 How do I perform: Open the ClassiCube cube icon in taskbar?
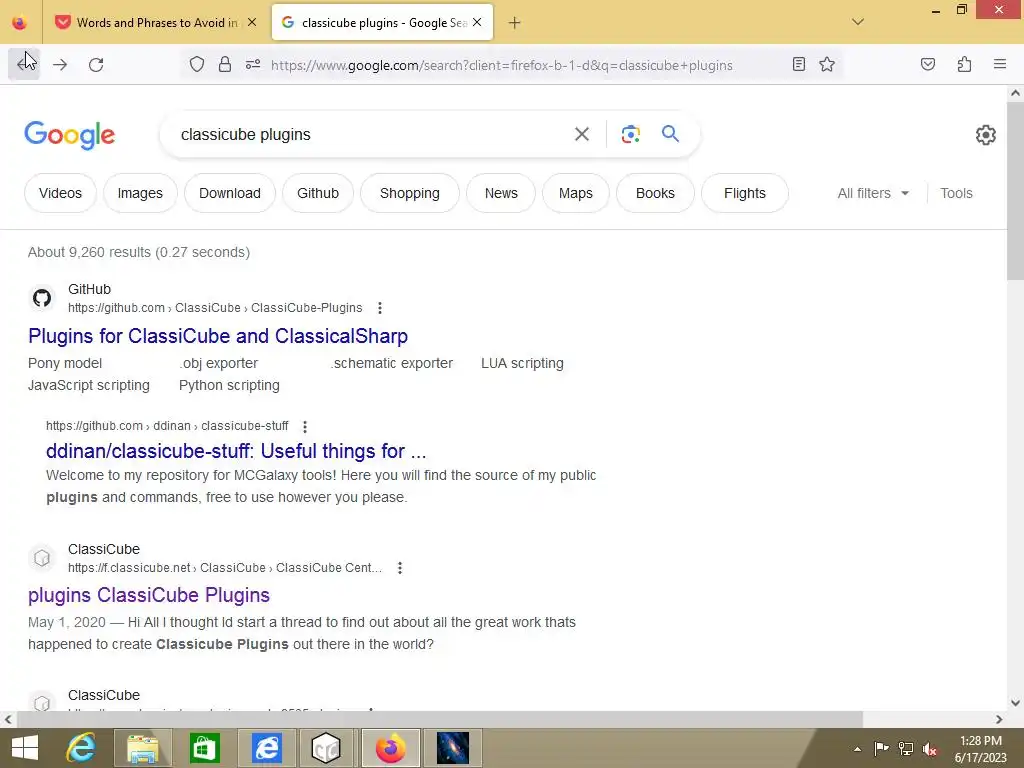[326, 748]
